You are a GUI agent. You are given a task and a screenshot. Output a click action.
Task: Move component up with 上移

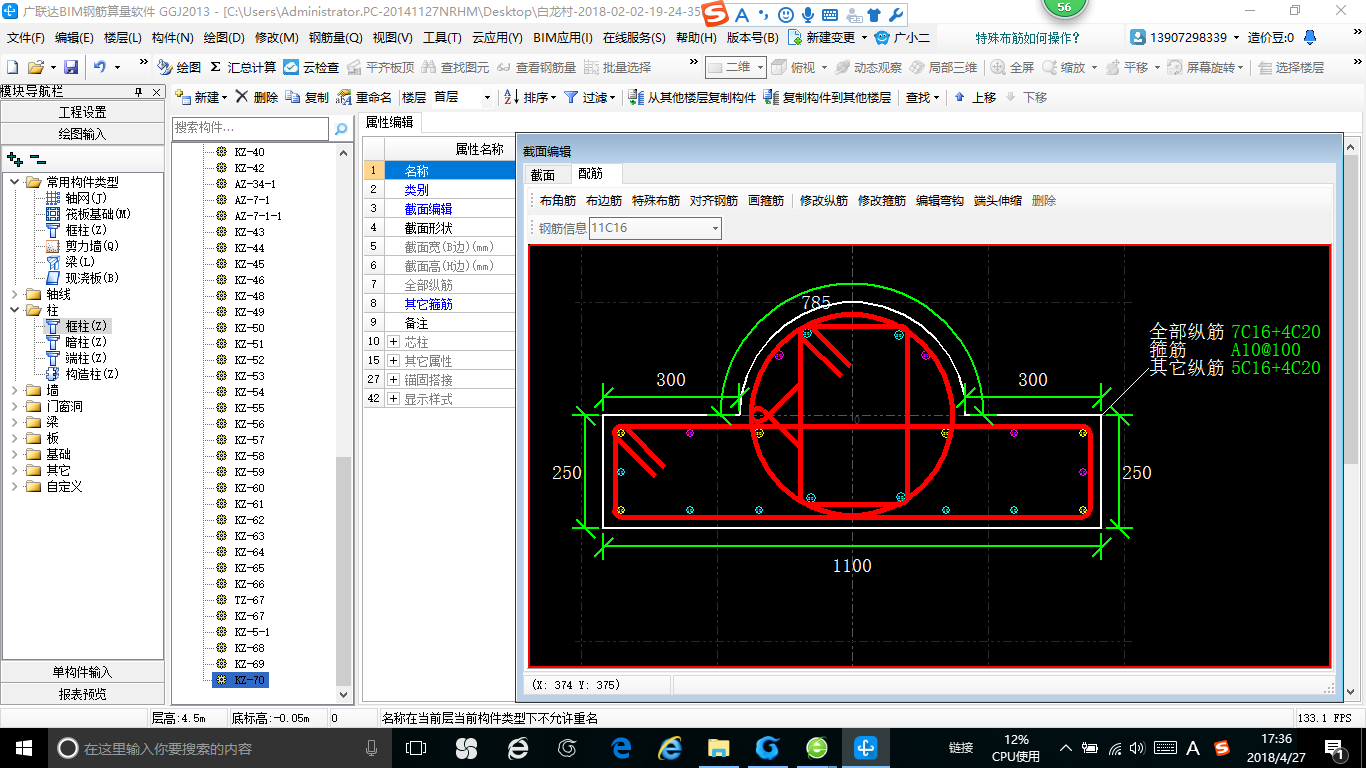click(975, 97)
